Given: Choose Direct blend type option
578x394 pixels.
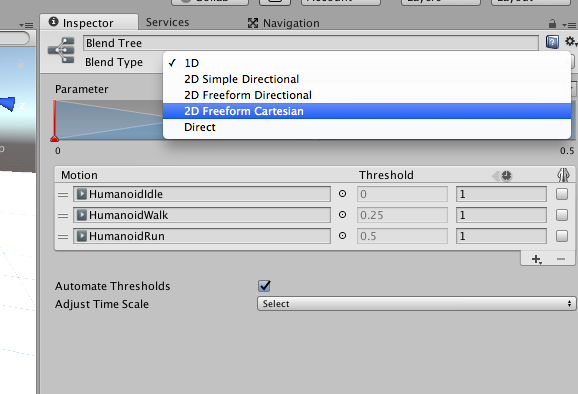Looking at the screenshot, I should coord(367,127).
